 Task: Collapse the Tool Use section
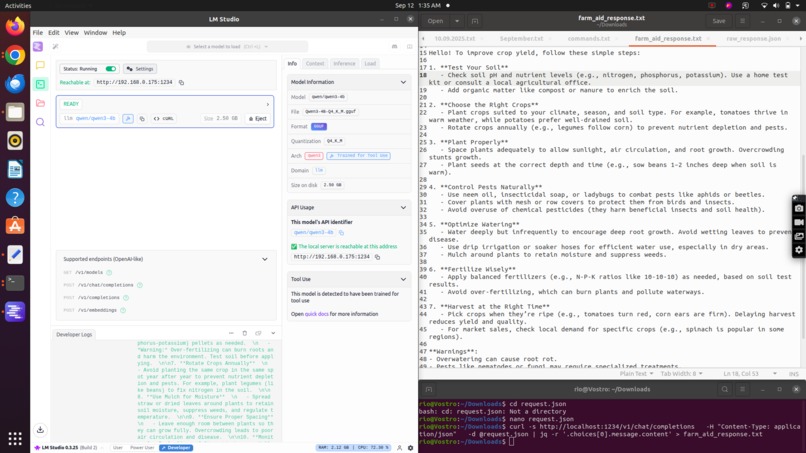point(403,279)
